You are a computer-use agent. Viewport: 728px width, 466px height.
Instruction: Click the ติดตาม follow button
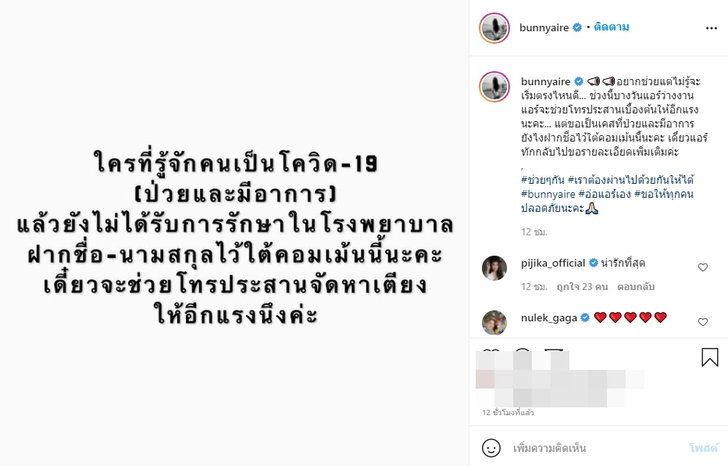point(611,27)
